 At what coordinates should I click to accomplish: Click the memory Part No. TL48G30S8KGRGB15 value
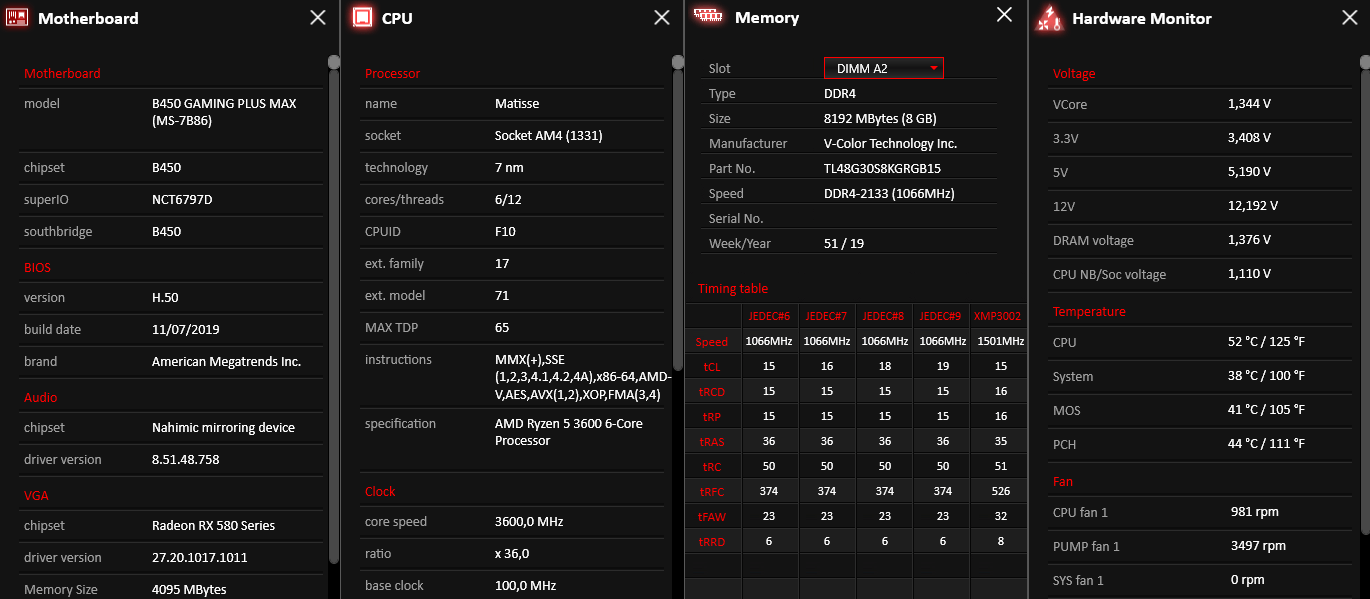tap(881, 169)
